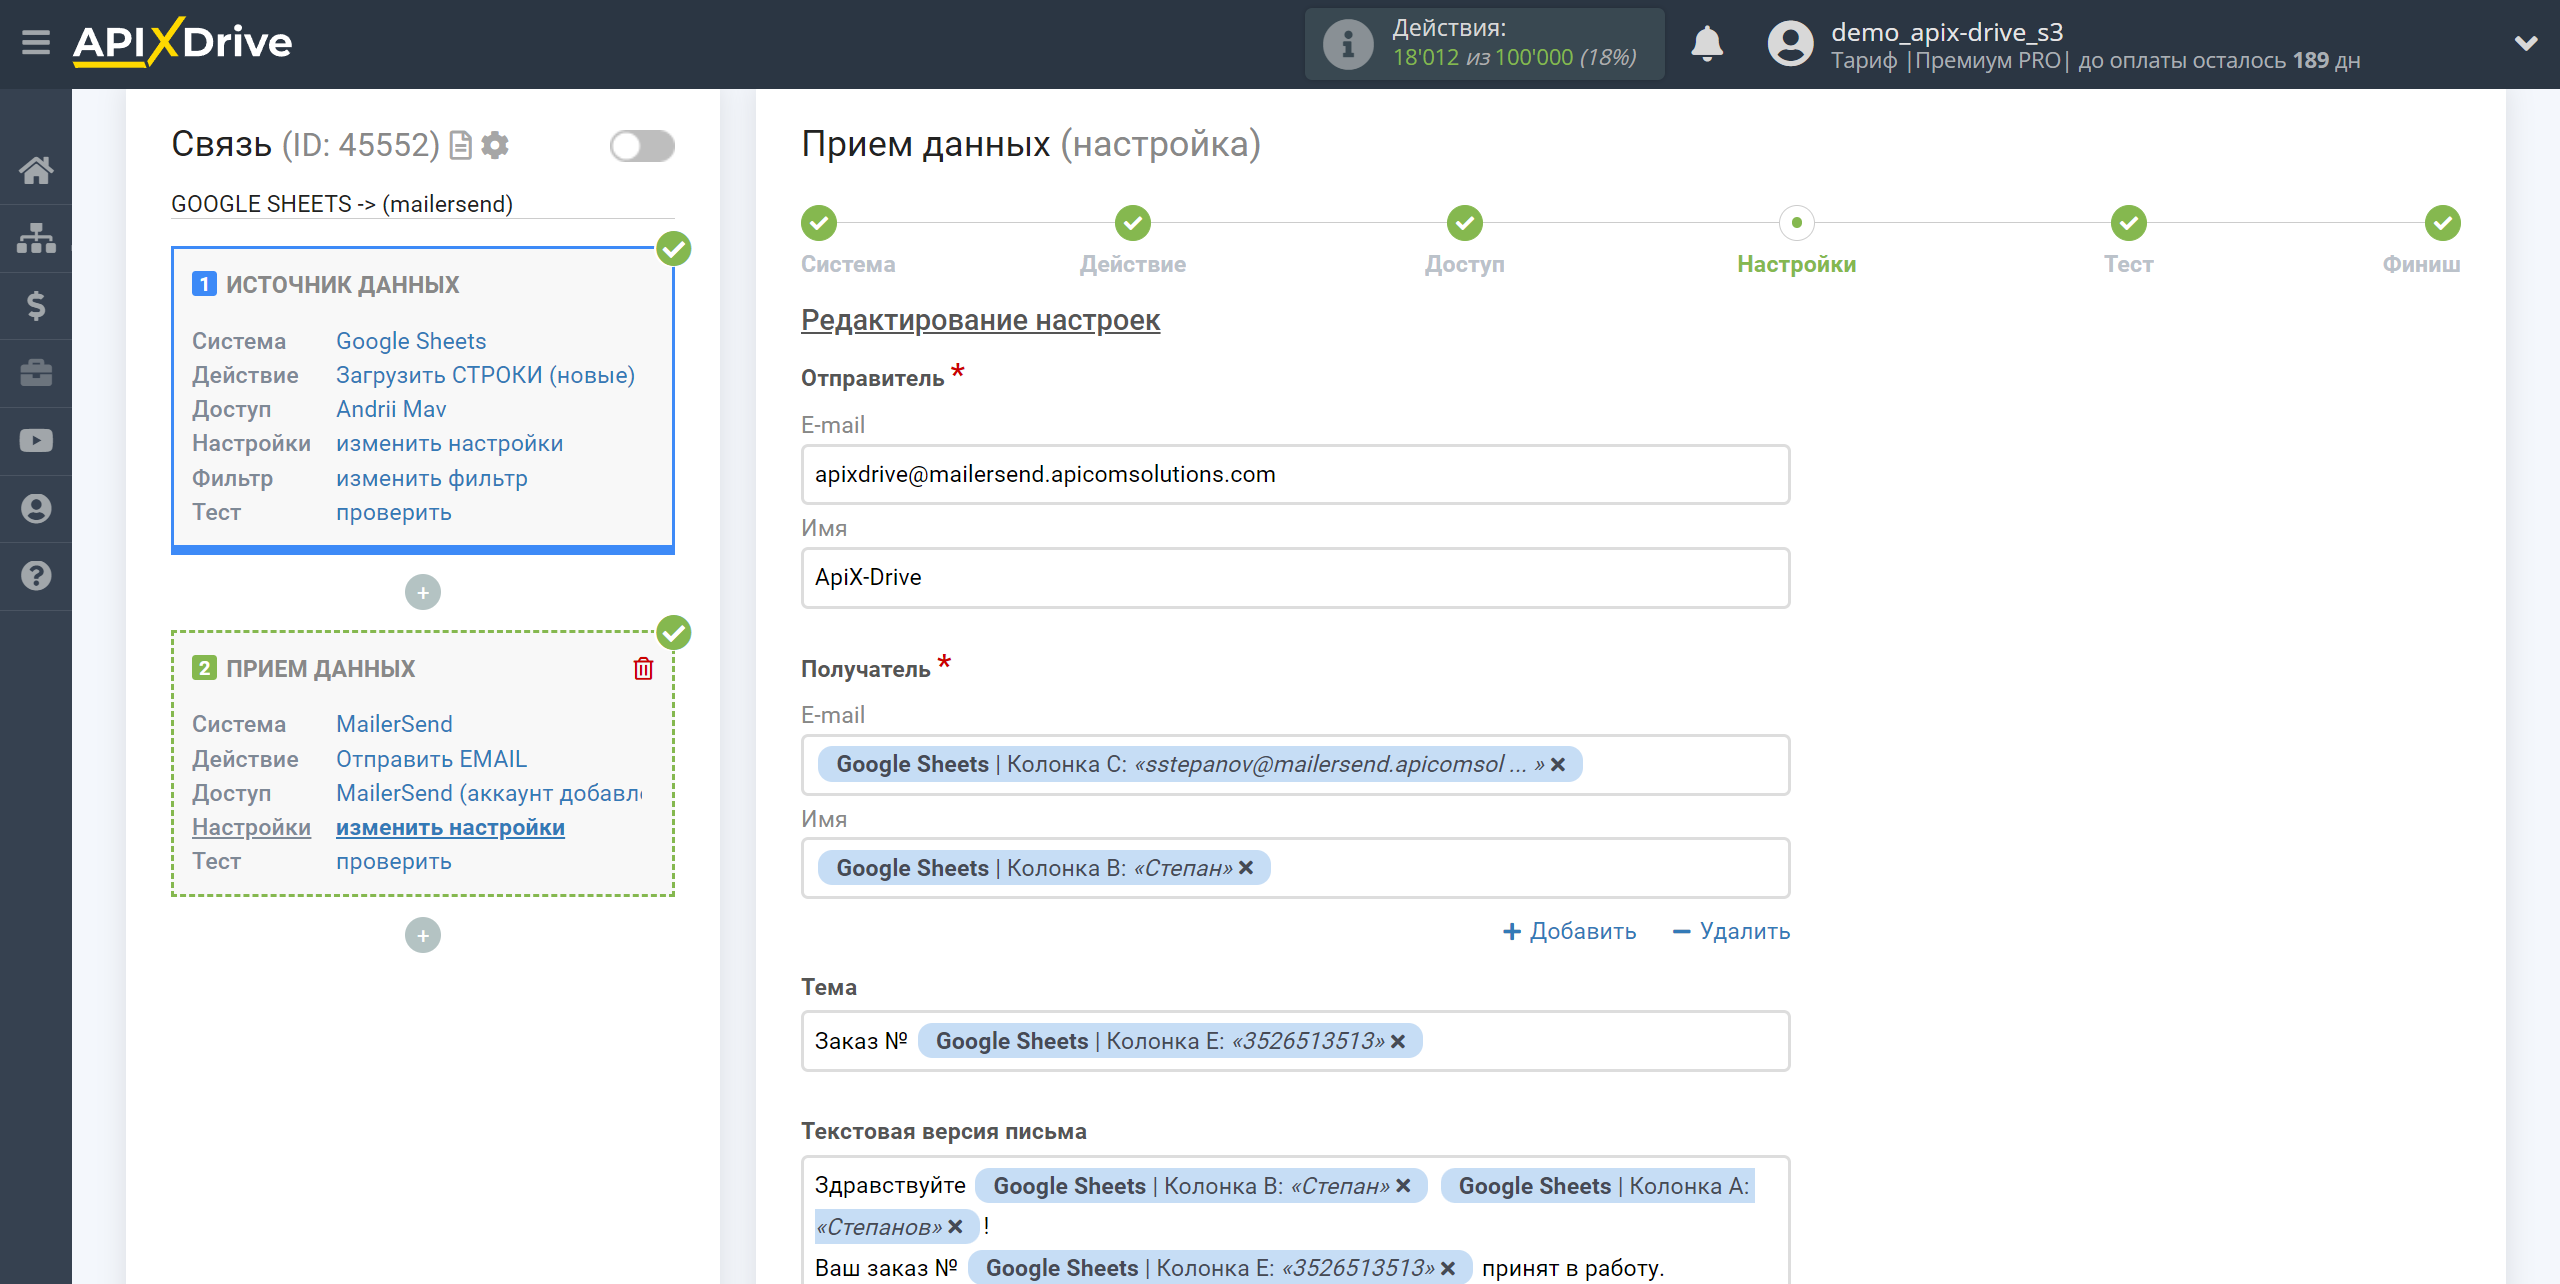
Task: Remove Колонка A Степанов tag in letter text
Action: [x=955, y=1227]
